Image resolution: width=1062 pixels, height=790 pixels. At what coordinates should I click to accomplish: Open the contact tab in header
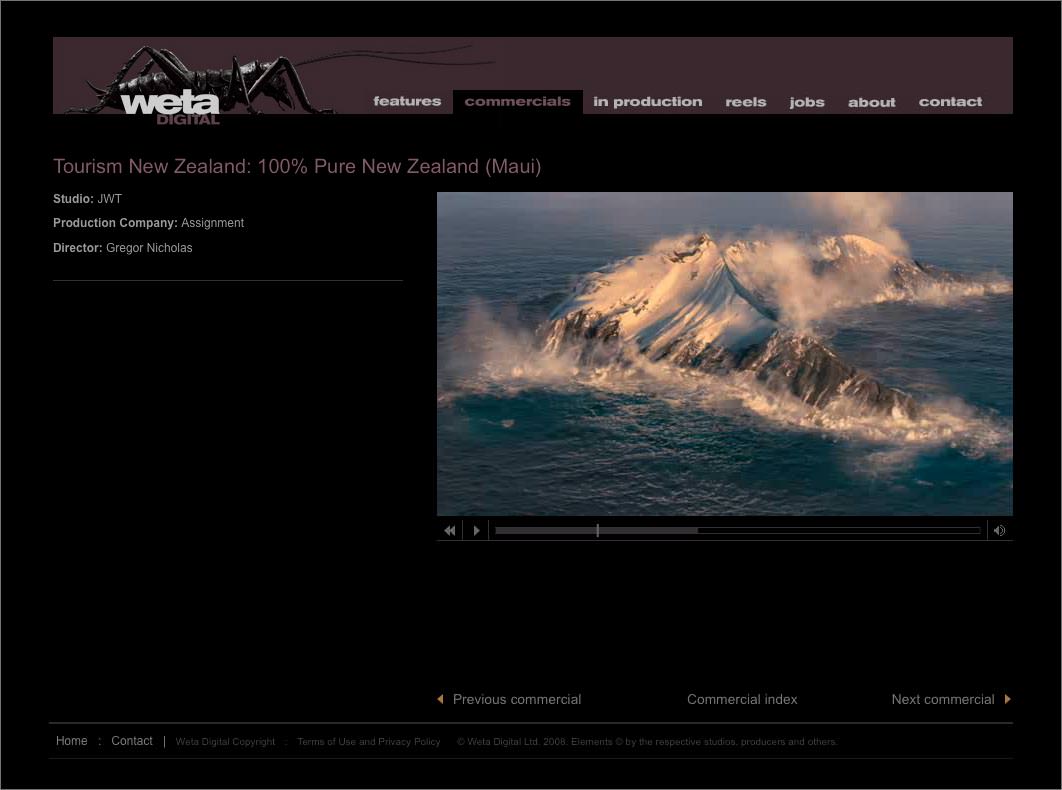click(x=950, y=102)
